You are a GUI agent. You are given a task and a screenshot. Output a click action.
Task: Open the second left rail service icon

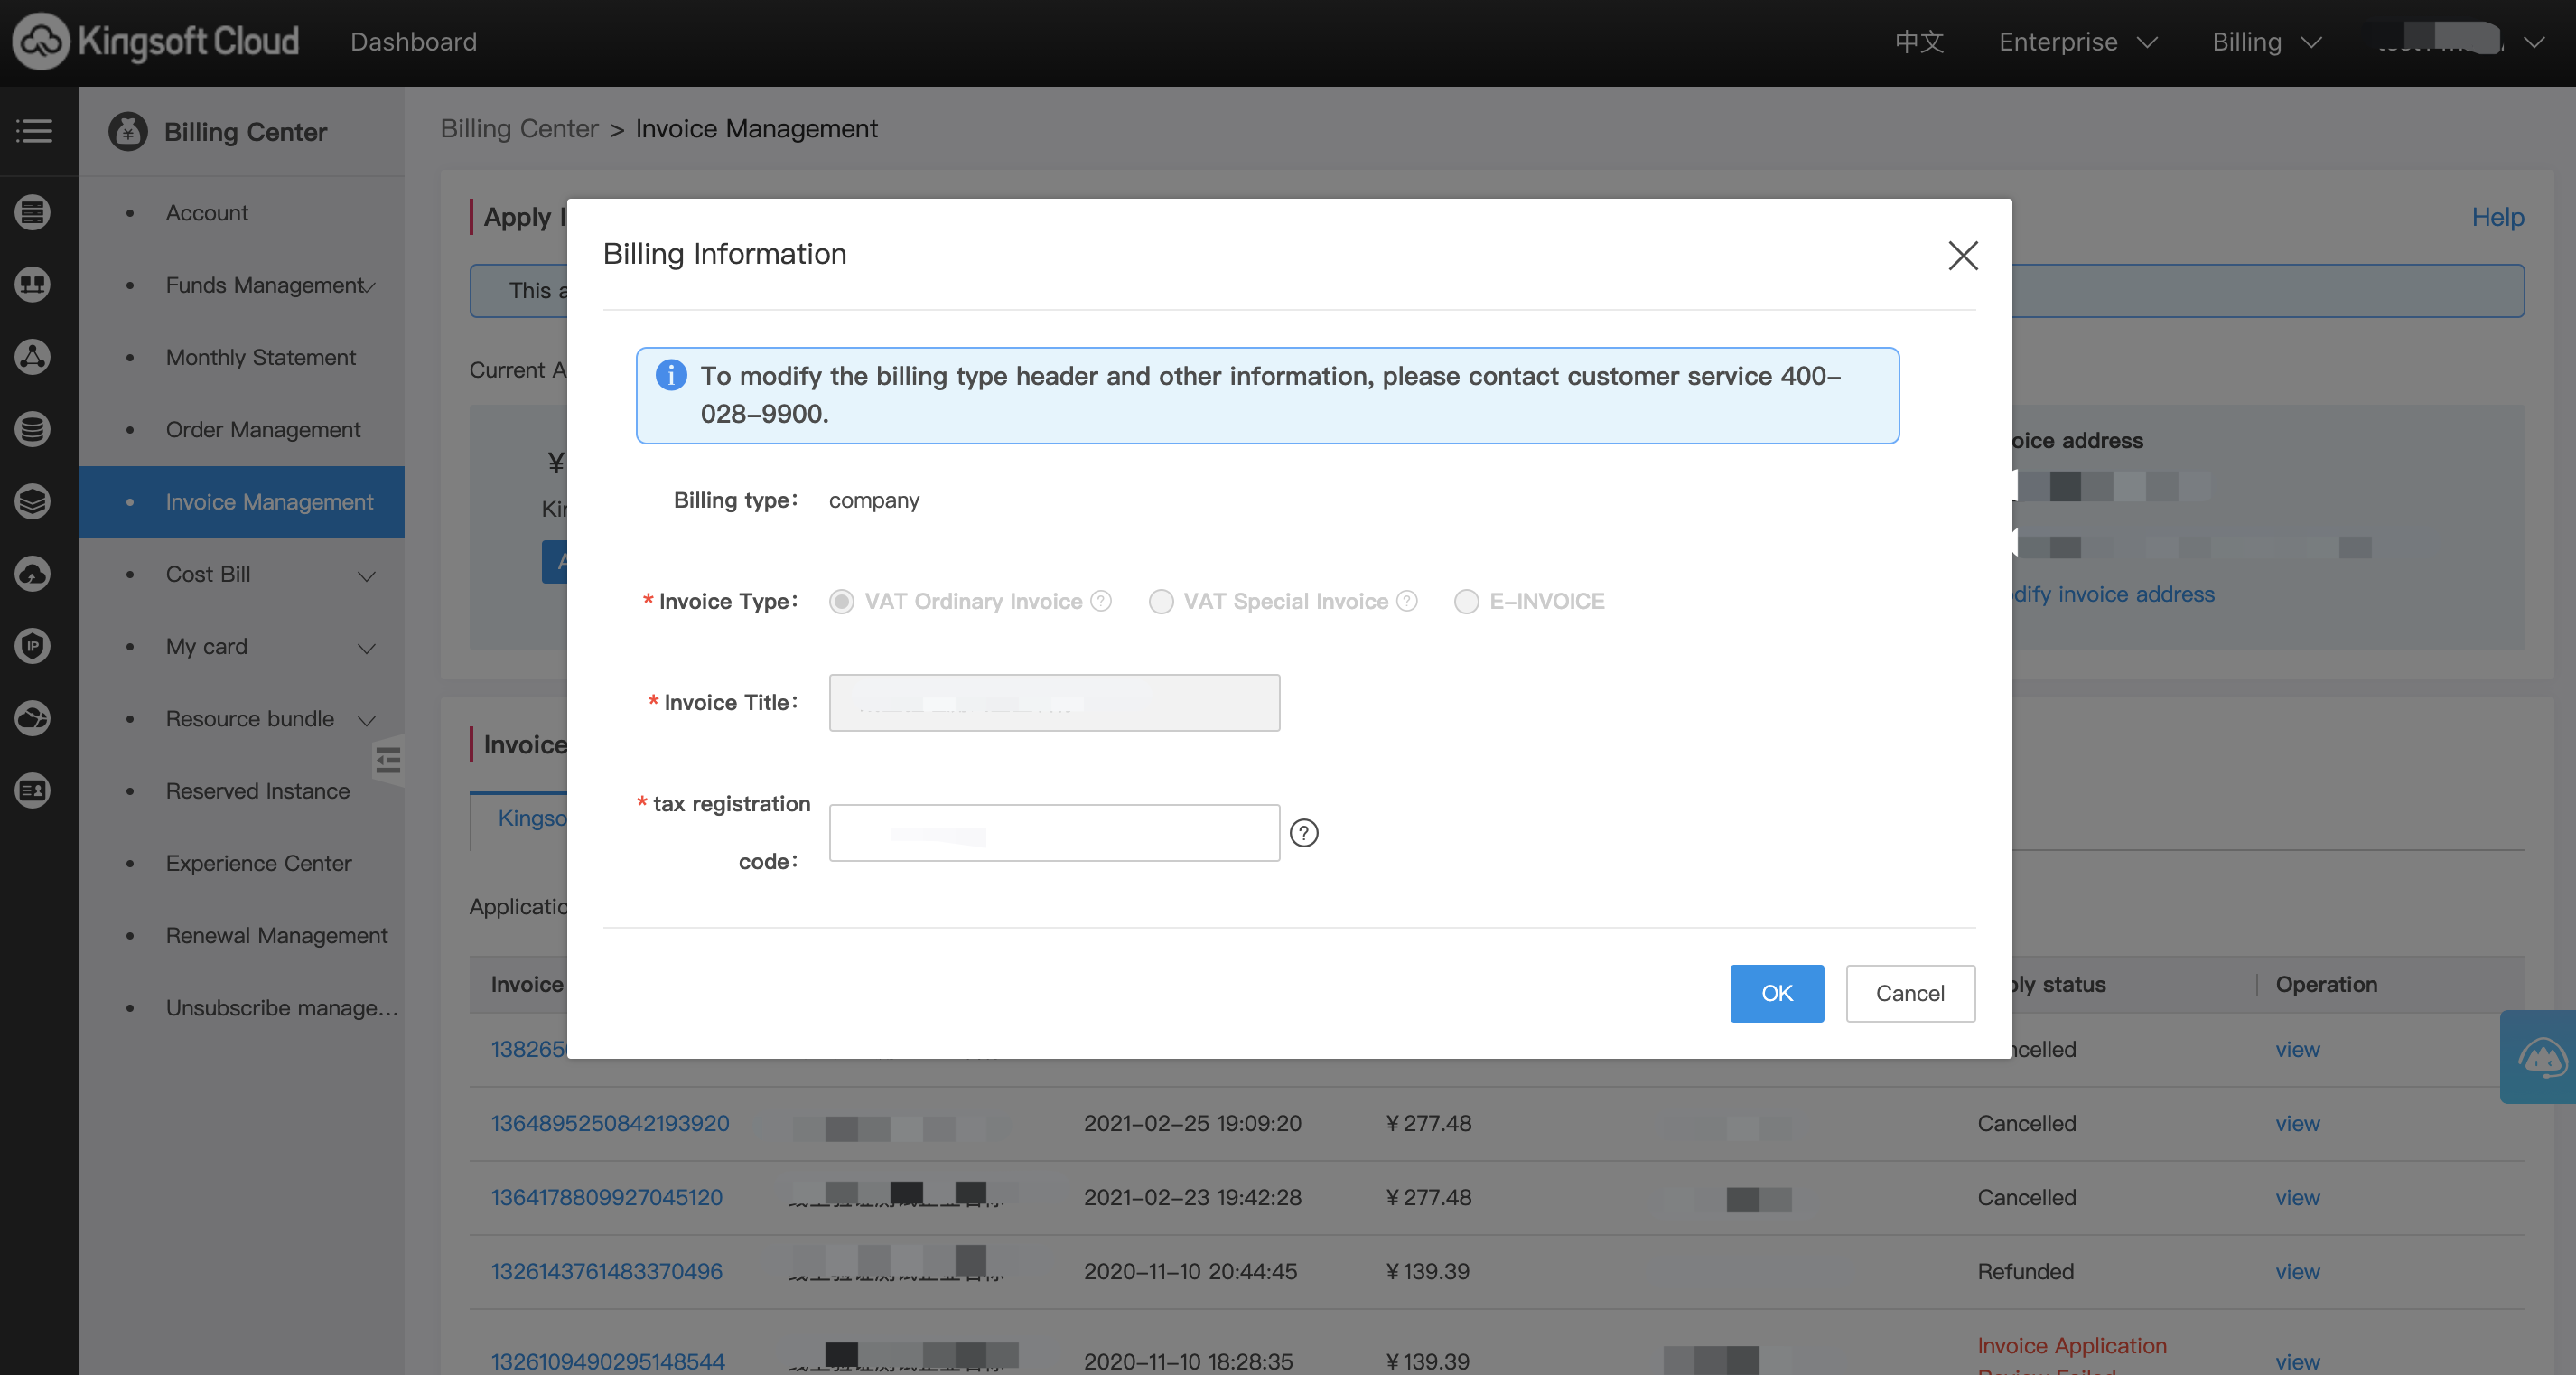click(33, 284)
